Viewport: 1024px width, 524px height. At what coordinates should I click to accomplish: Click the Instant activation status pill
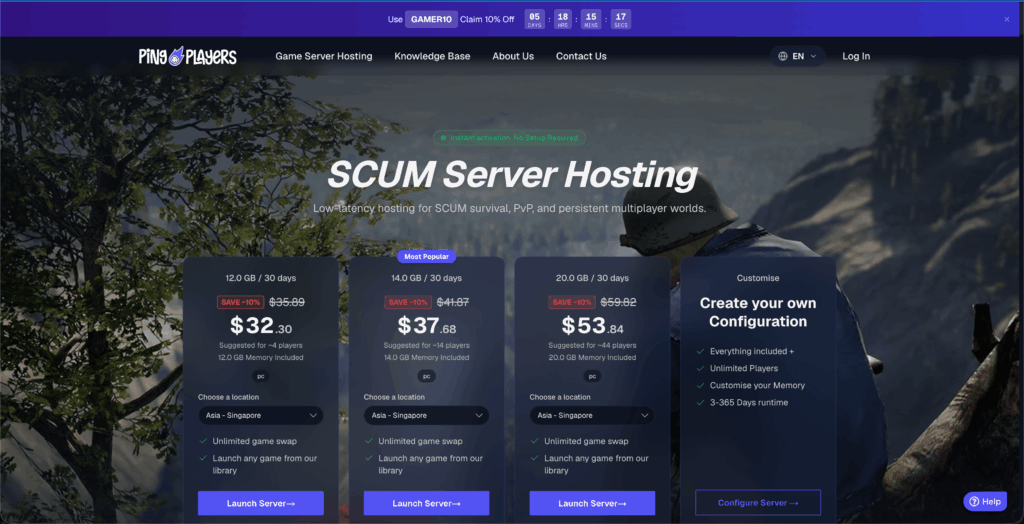point(509,138)
